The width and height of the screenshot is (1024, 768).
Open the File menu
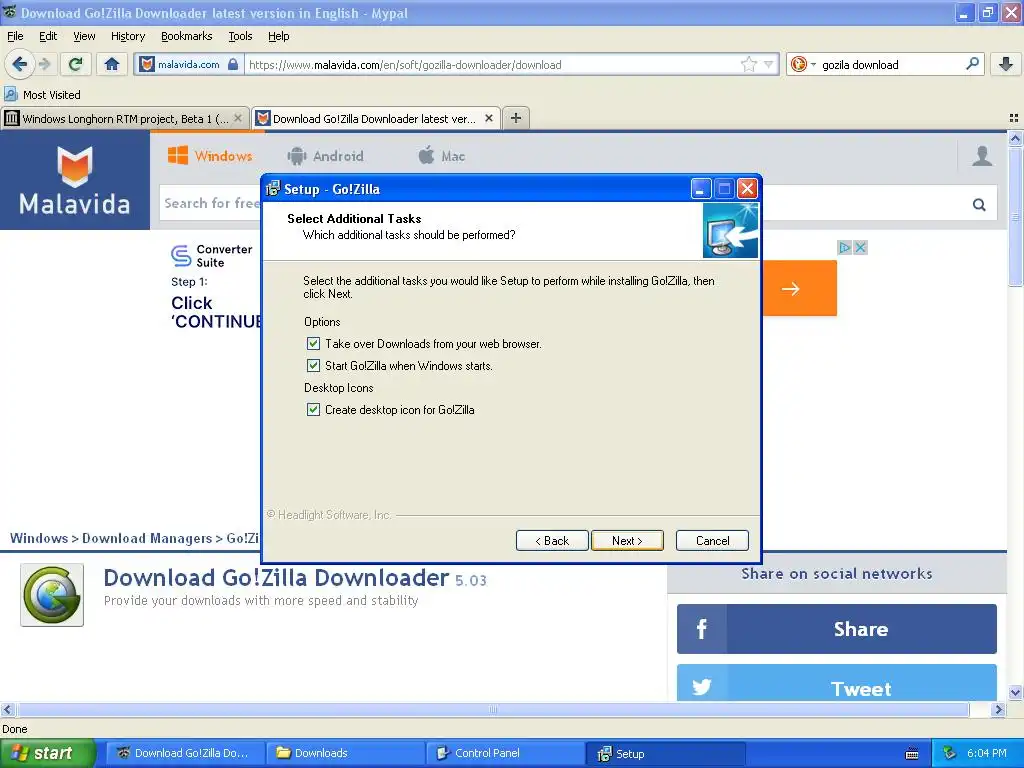tap(15, 36)
